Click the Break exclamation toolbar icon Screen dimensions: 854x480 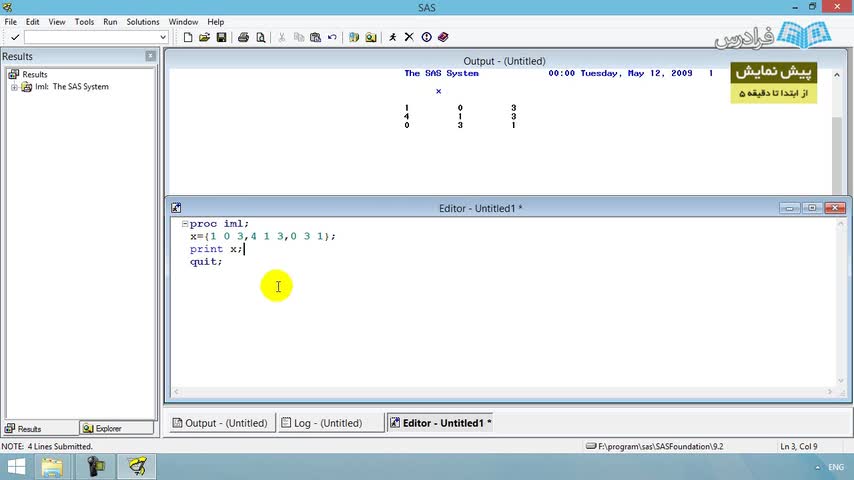click(x=426, y=37)
